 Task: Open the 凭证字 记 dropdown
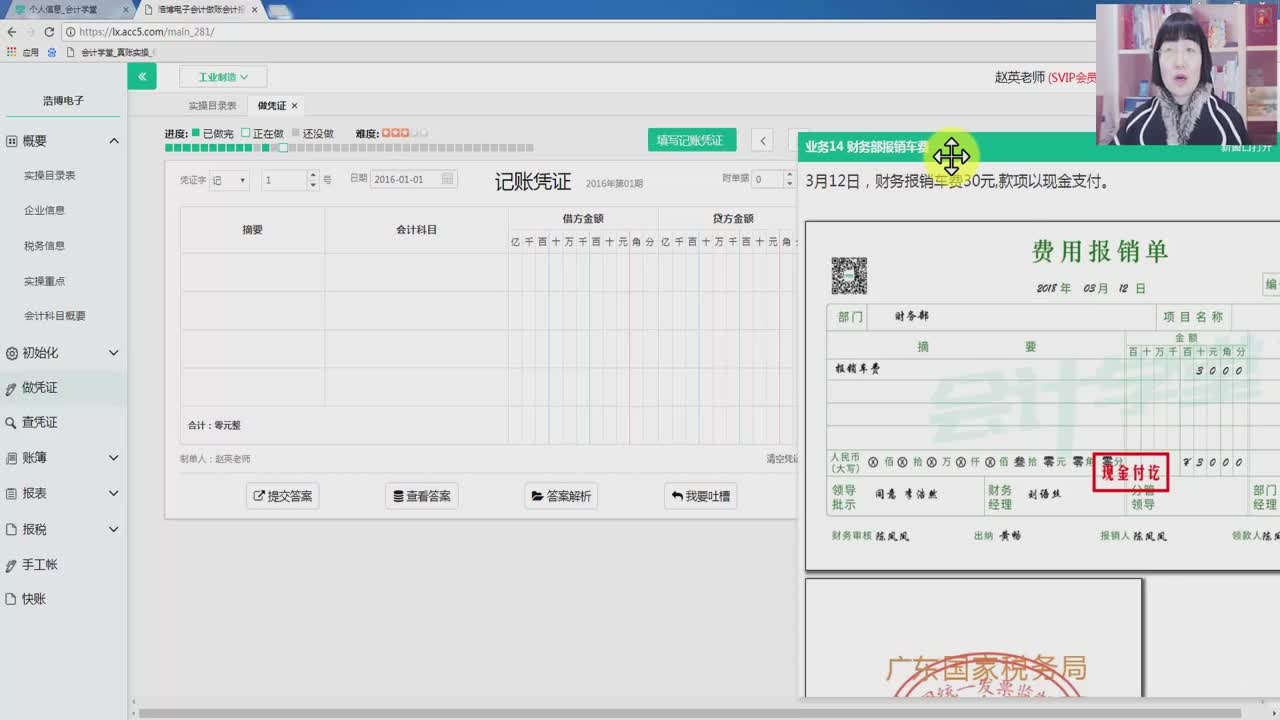(229, 180)
